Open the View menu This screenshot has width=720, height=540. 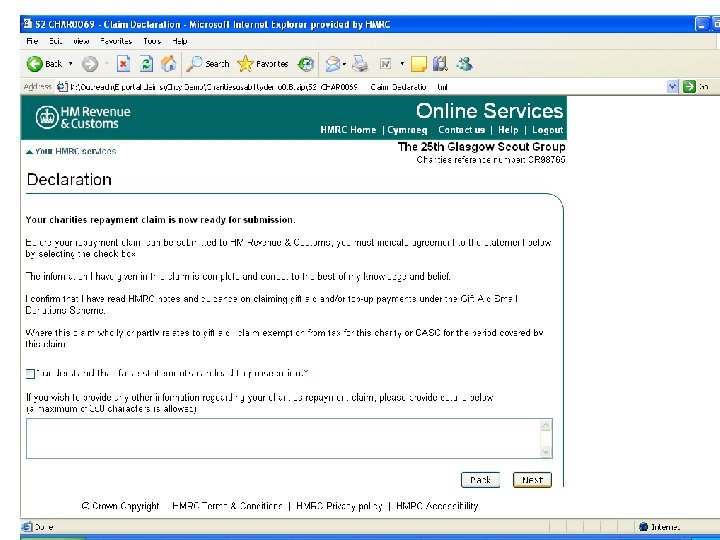click(81, 41)
